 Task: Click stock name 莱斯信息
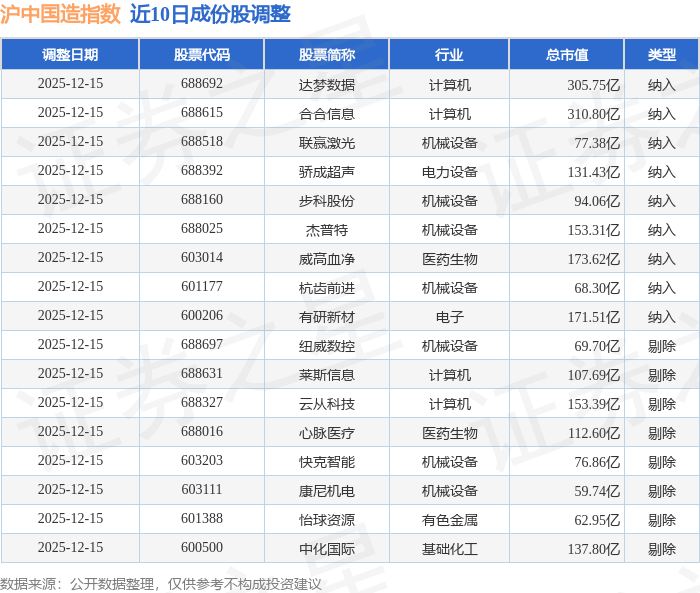click(327, 375)
